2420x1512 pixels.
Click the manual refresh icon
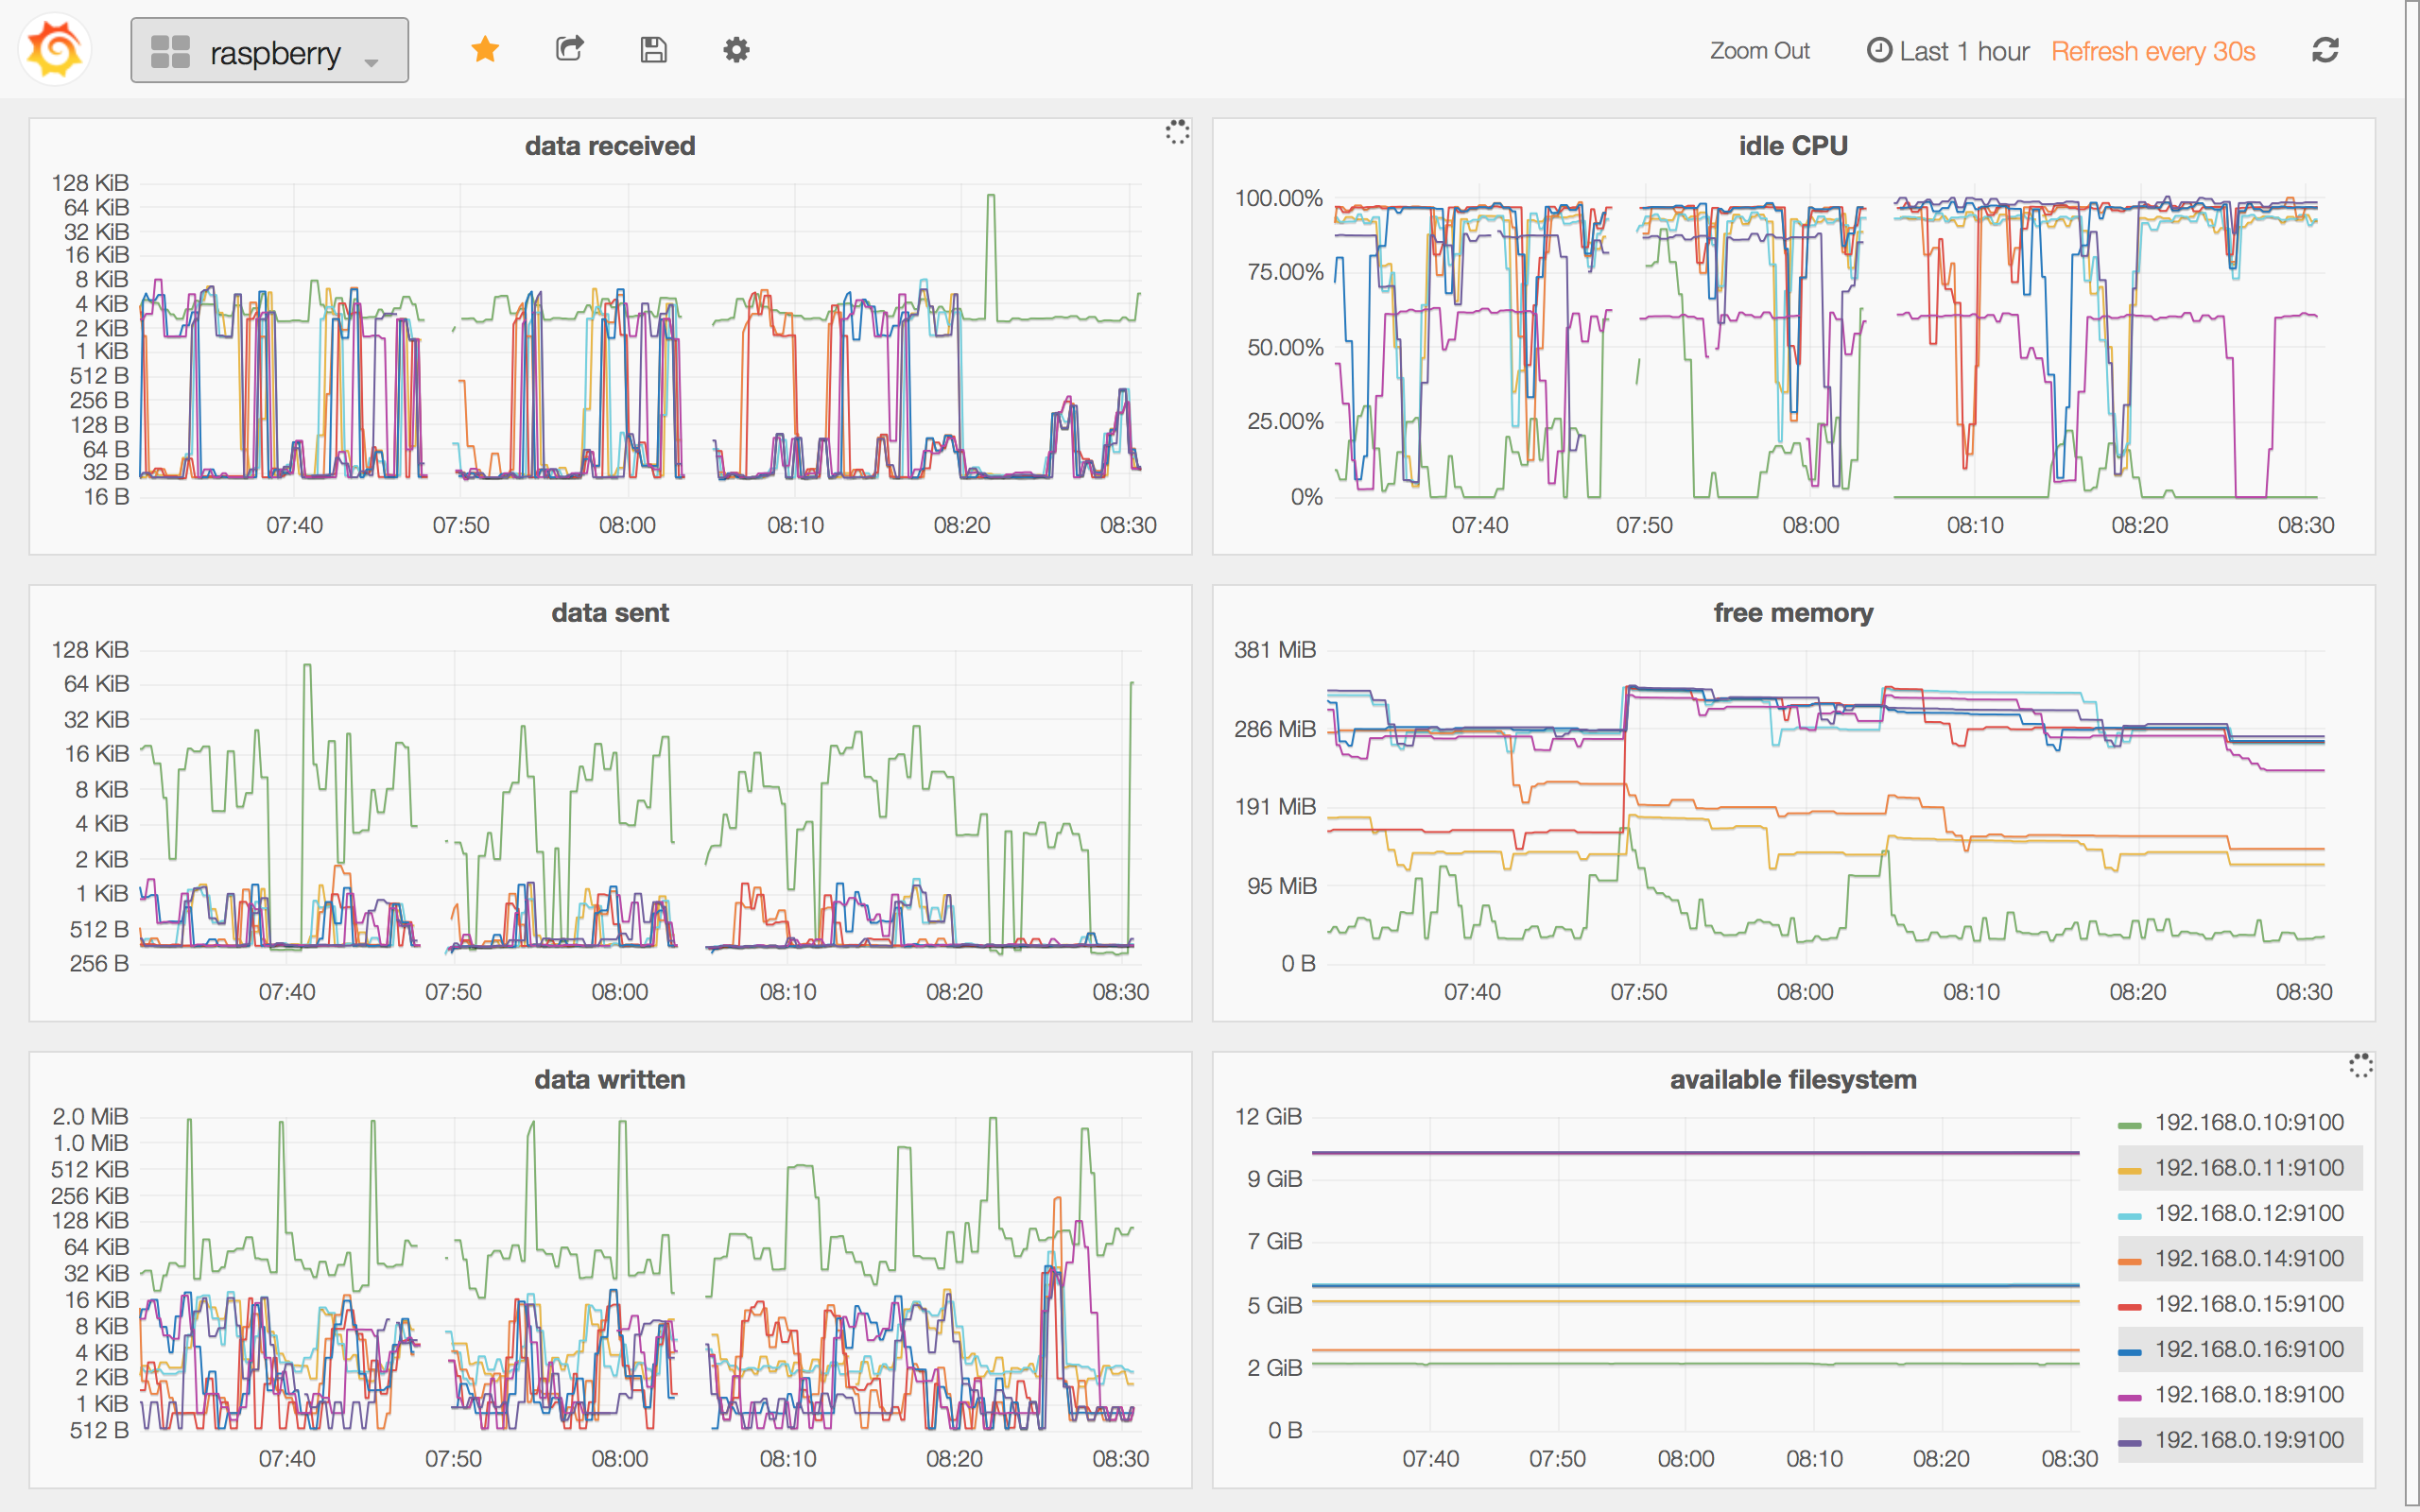click(2325, 50)
